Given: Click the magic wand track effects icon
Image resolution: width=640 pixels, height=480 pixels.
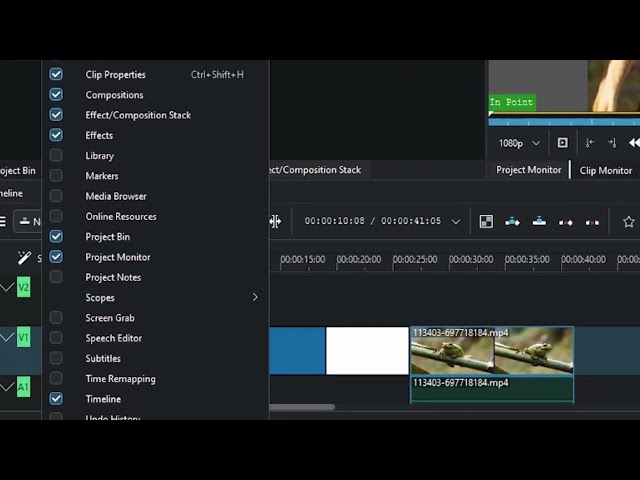Looking at the screenshot, I should [24, 258].
